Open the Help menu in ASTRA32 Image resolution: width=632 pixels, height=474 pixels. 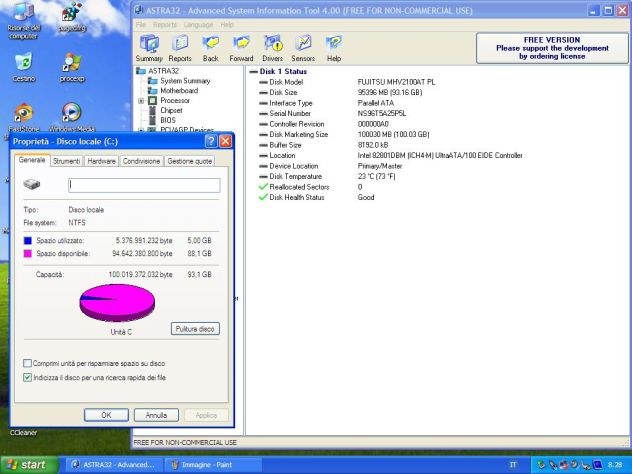[x=227, y=25]
